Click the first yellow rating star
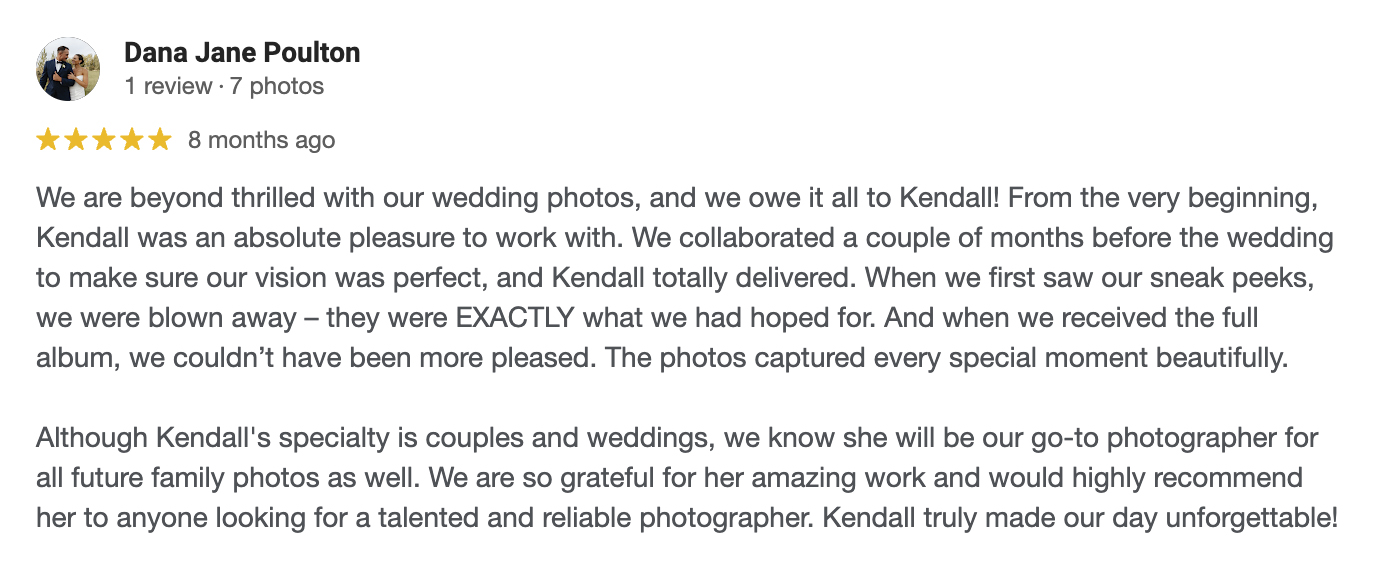This screenshot has height=588, width=1385. coord(48,140)
